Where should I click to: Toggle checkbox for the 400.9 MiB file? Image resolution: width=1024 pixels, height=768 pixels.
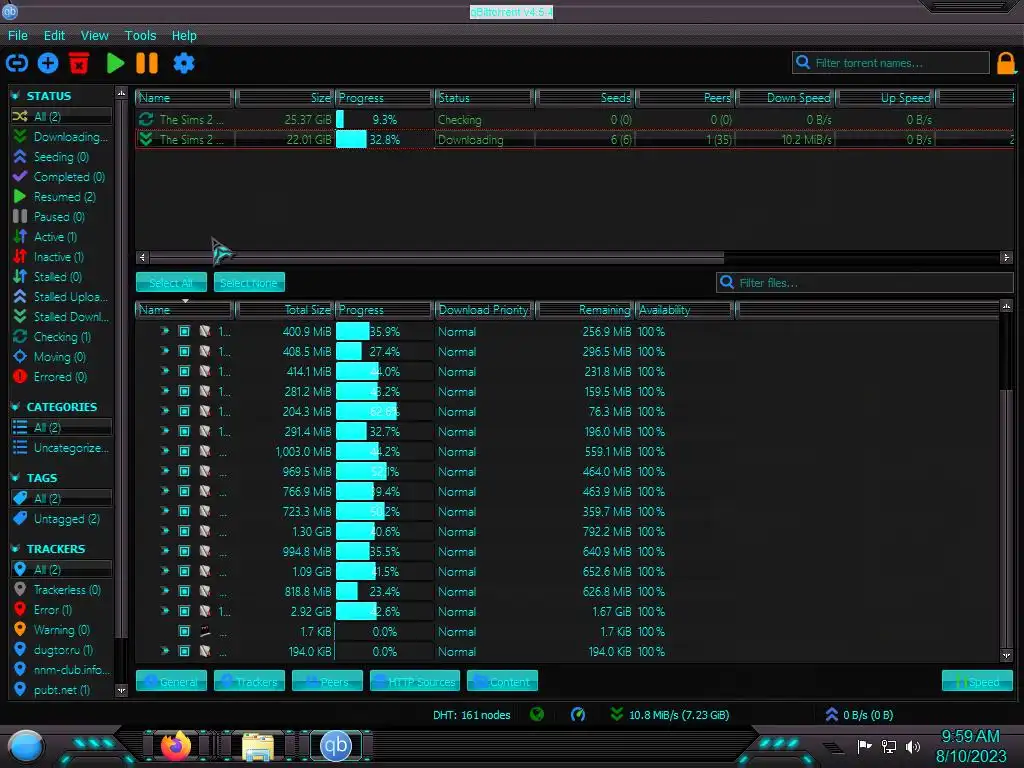pyautogui.click(x=185, y=332)
